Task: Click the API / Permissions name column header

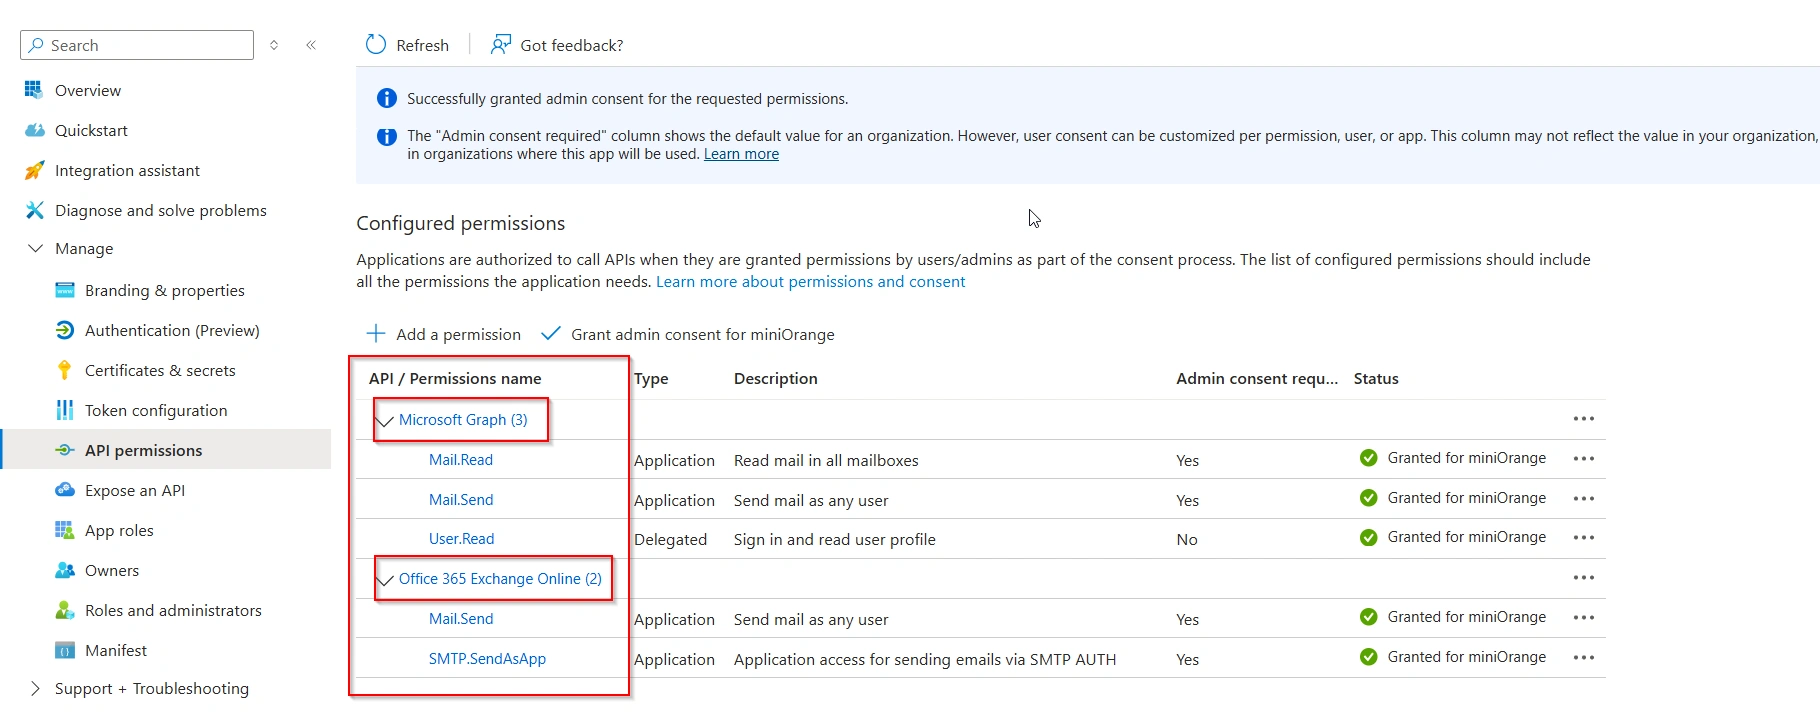Action: [455, 378]
